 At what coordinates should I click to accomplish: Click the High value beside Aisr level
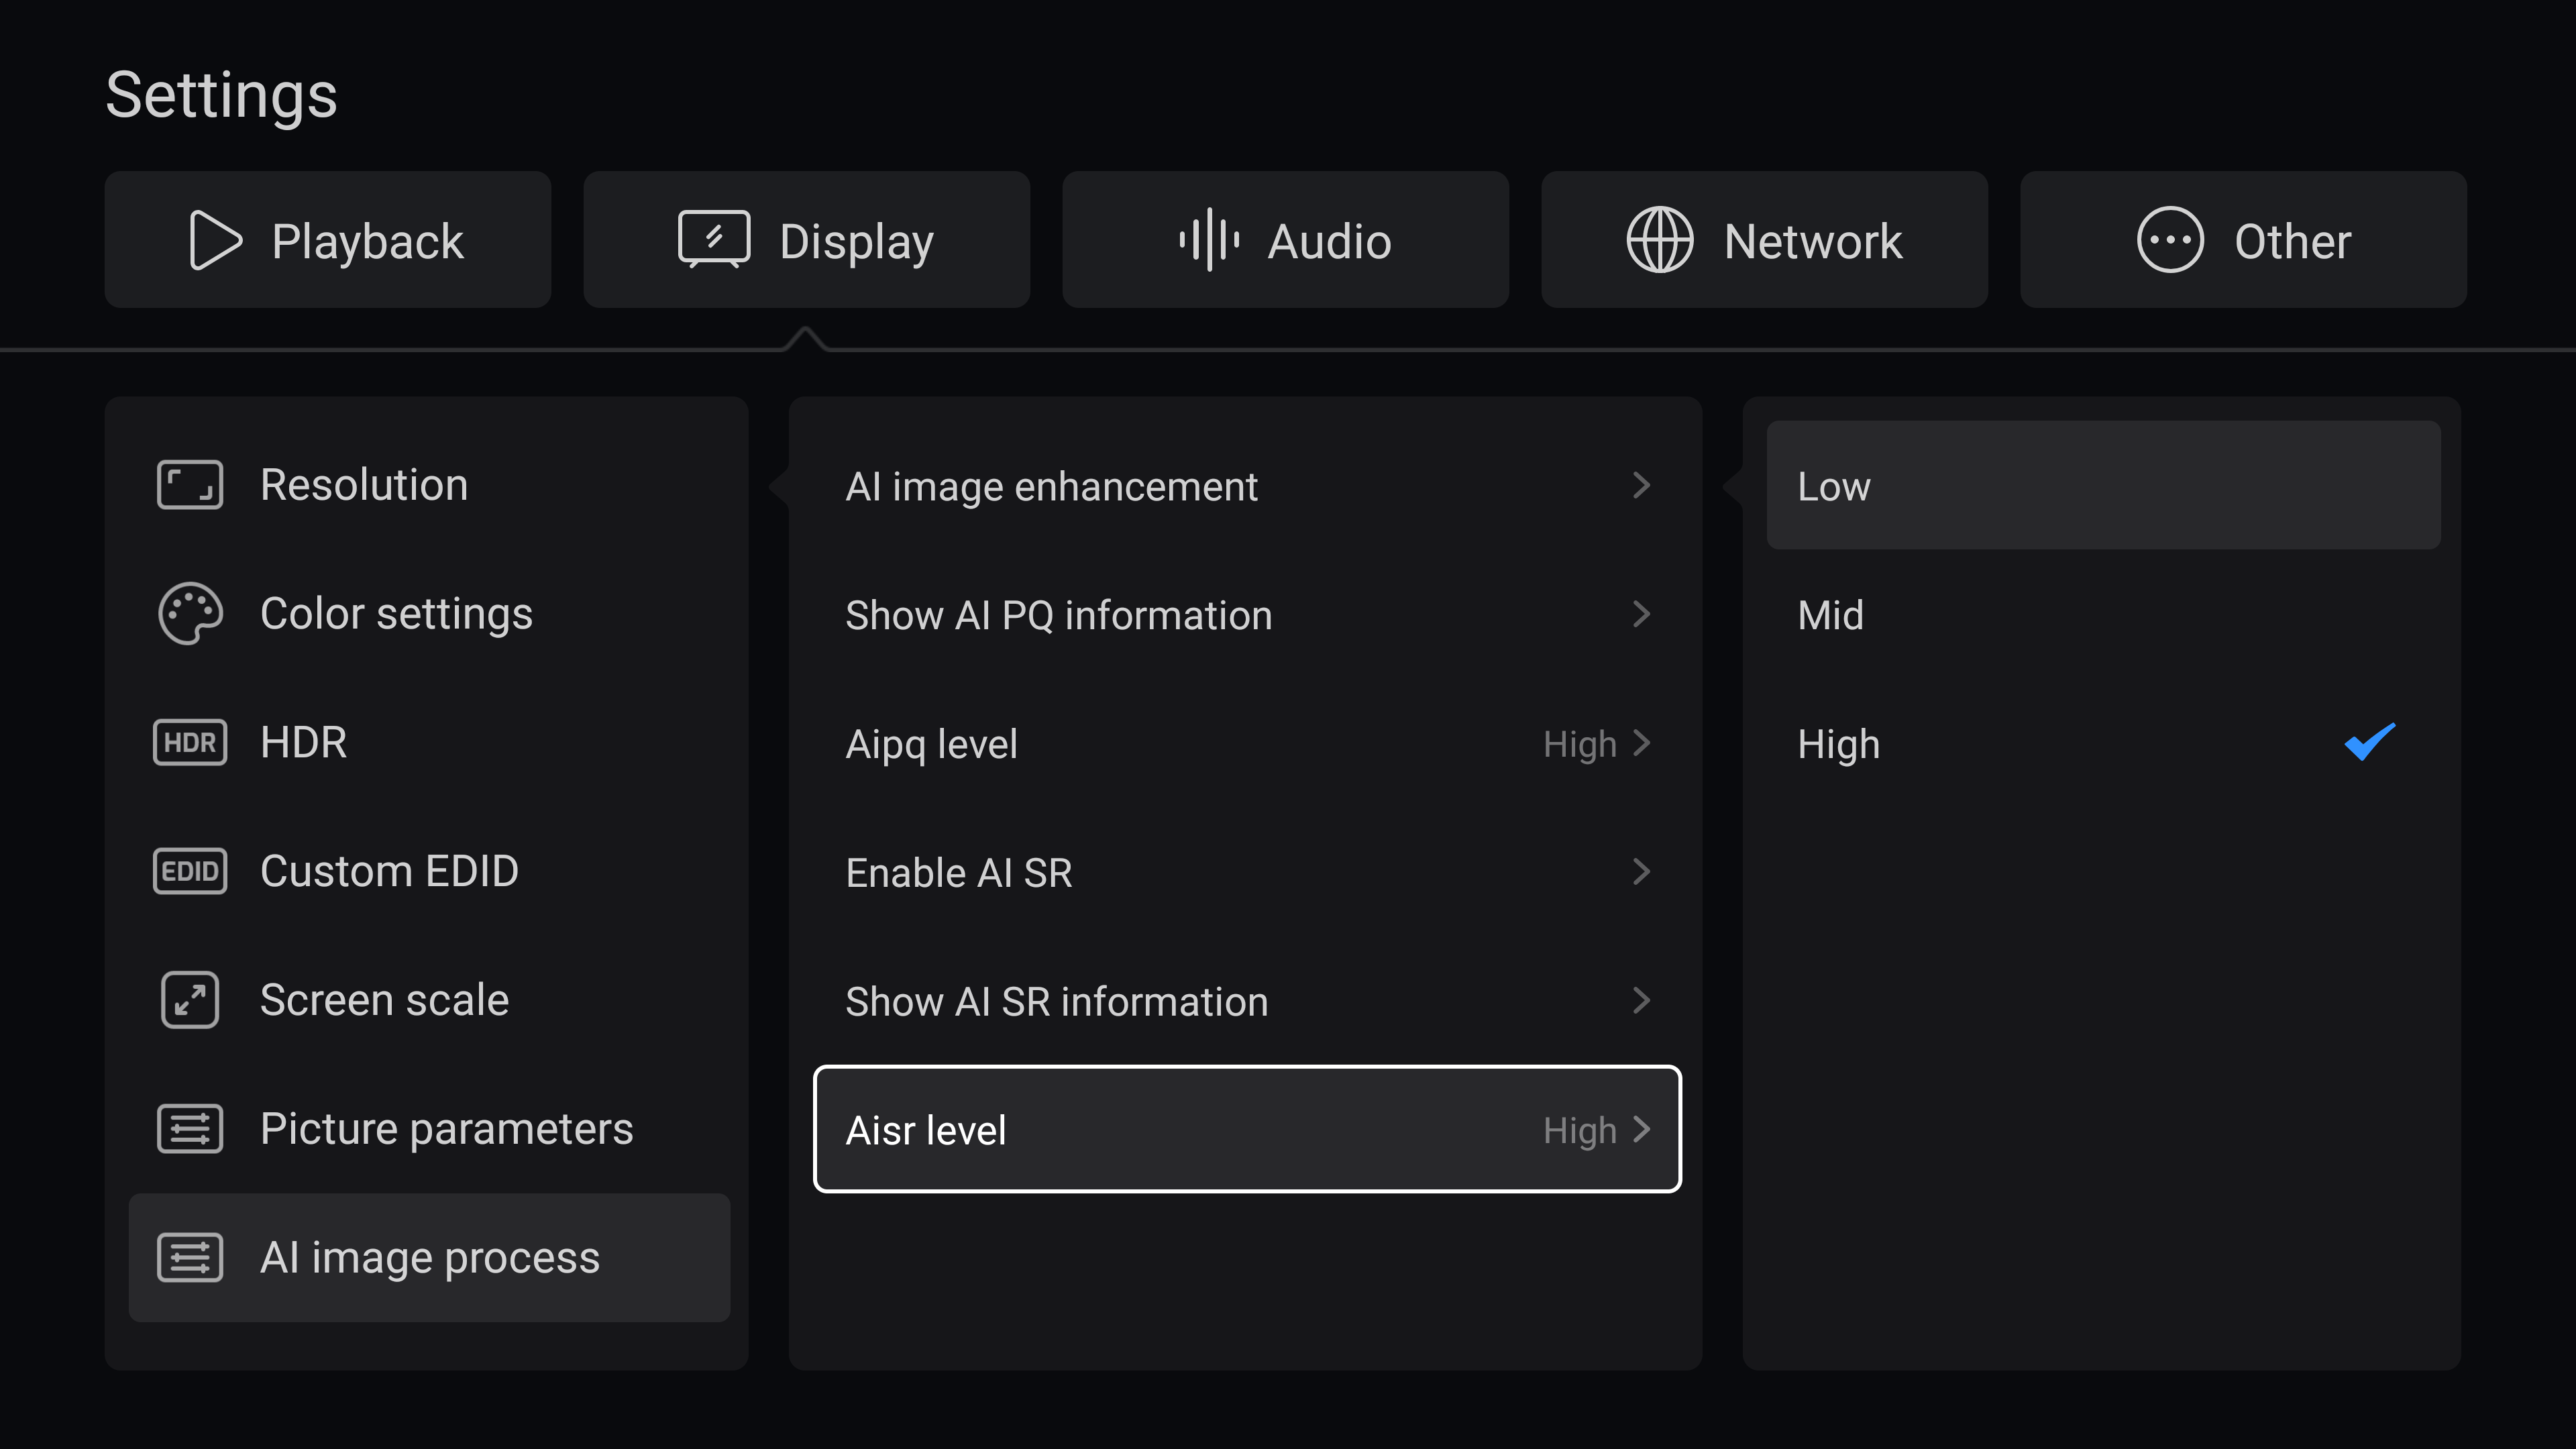[1579, 1131]
